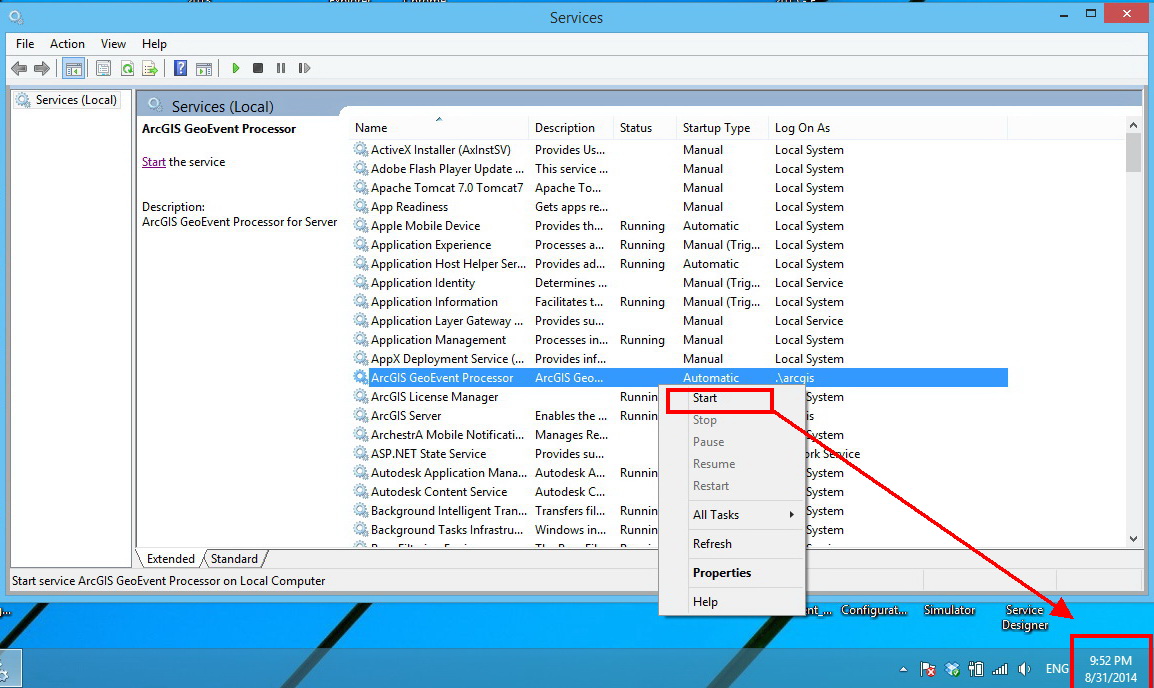Viewport: 1154px width, 688px height.
Task: Open the blue Help question mark icon
Action: coord(180,68)
